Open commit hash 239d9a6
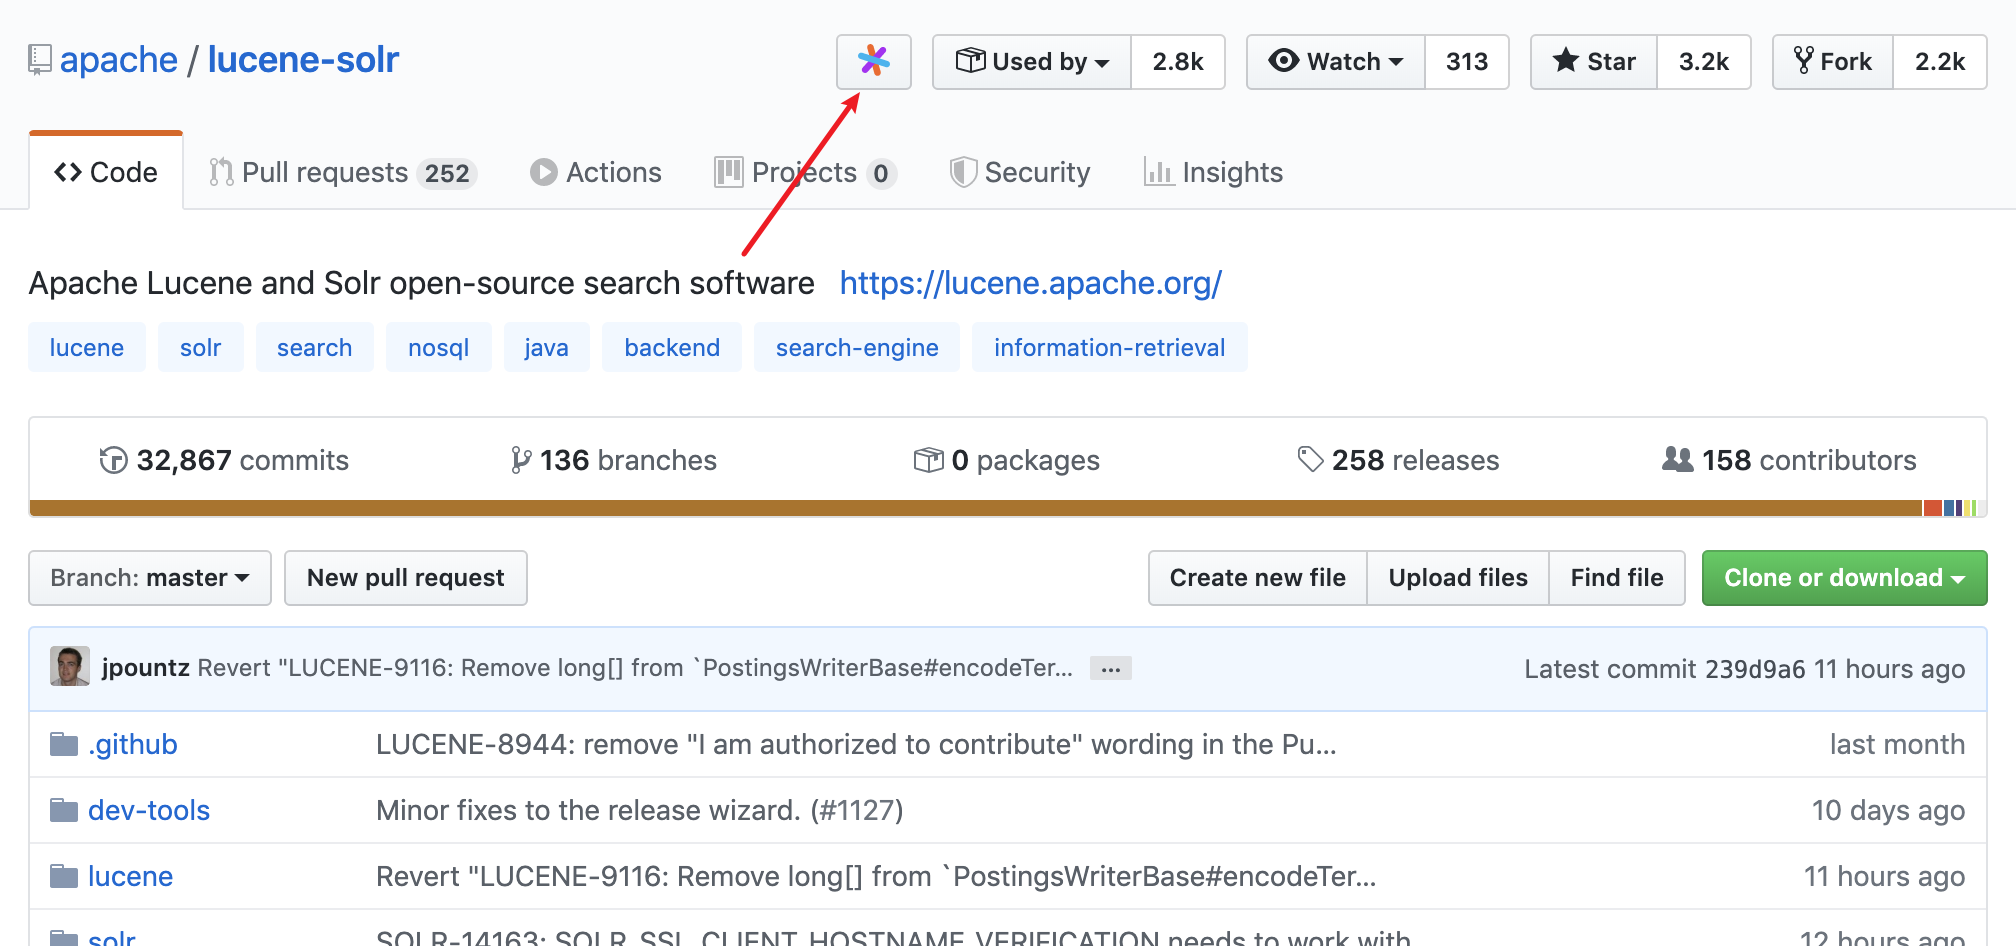 [1755, 669]
